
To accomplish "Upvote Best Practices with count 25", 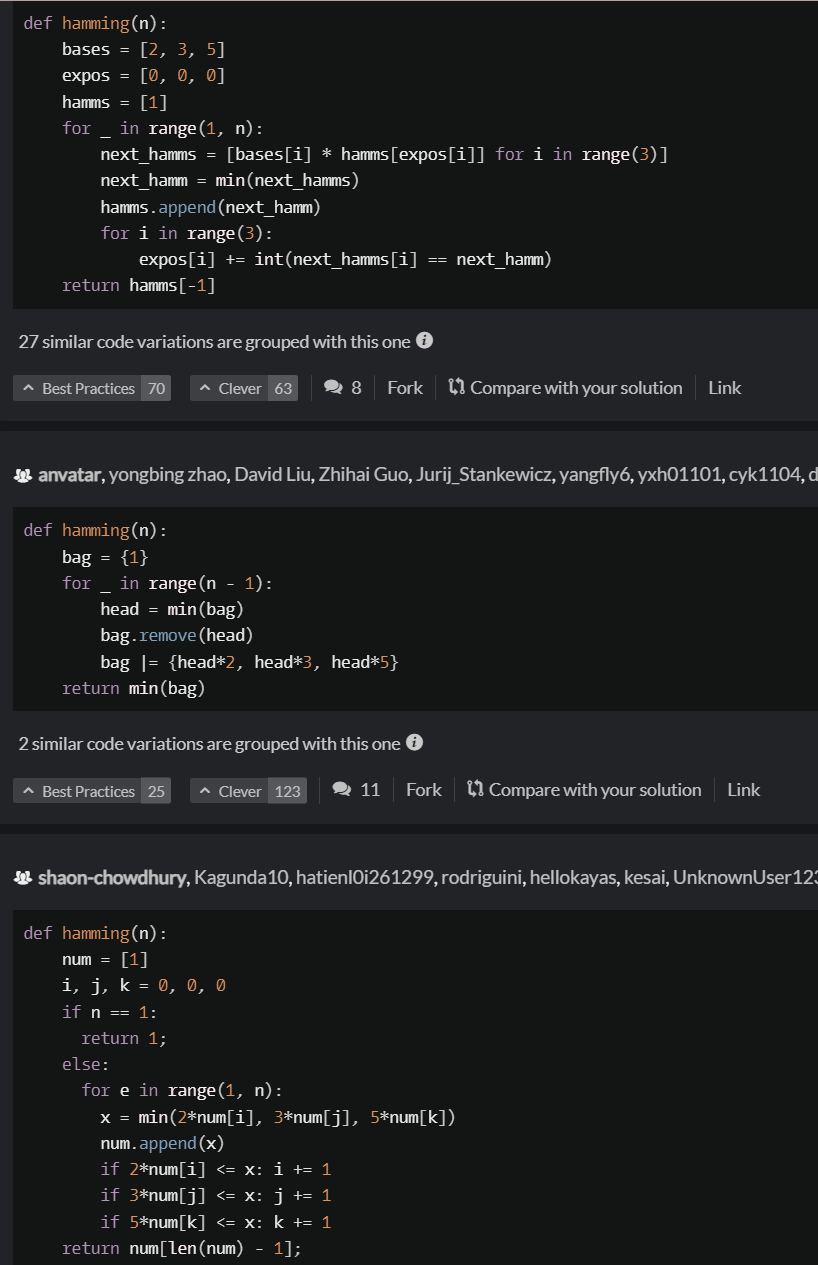I will click(x=92, y=791).
